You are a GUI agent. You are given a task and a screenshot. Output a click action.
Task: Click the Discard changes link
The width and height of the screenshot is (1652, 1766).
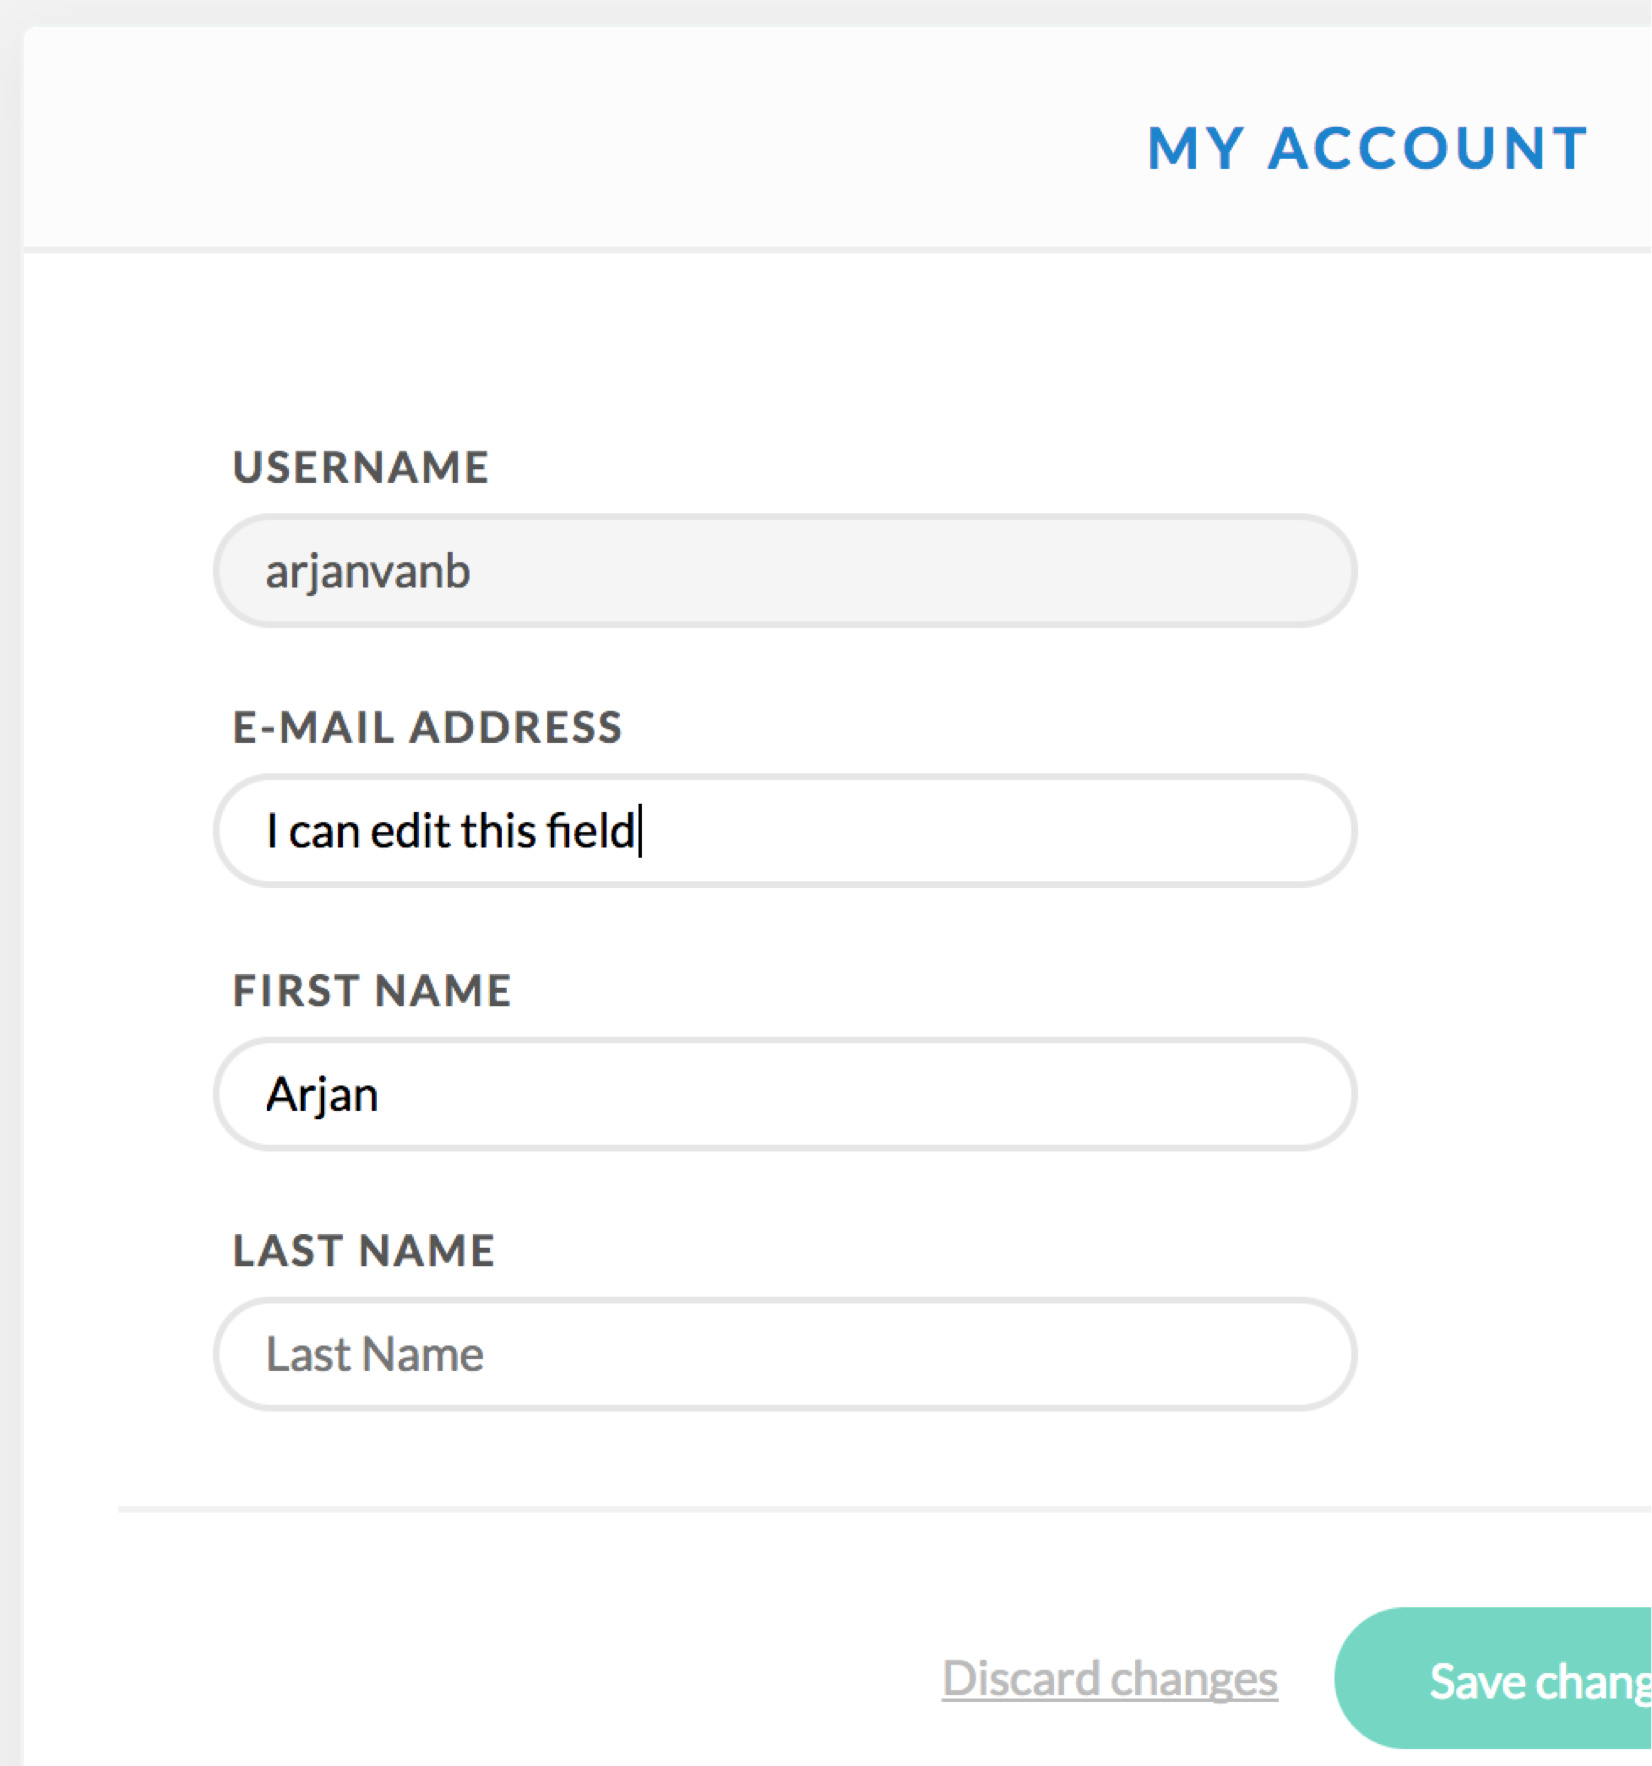(1110, 1679)
